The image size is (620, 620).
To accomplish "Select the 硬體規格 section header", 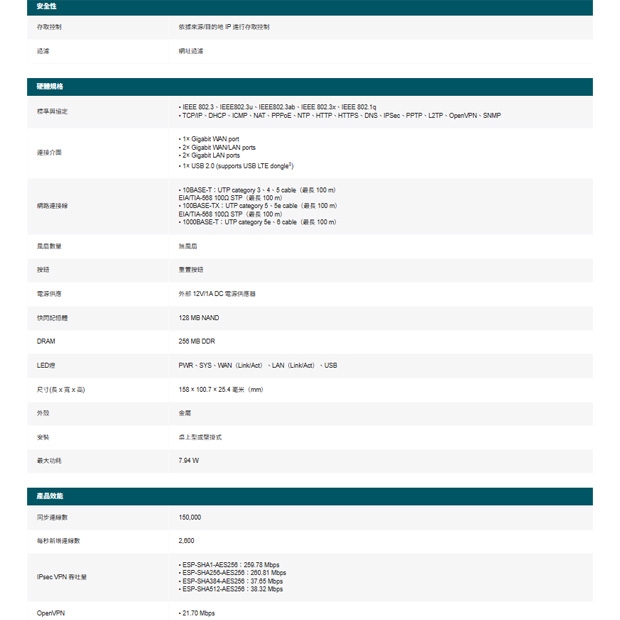I will (50, 87).
